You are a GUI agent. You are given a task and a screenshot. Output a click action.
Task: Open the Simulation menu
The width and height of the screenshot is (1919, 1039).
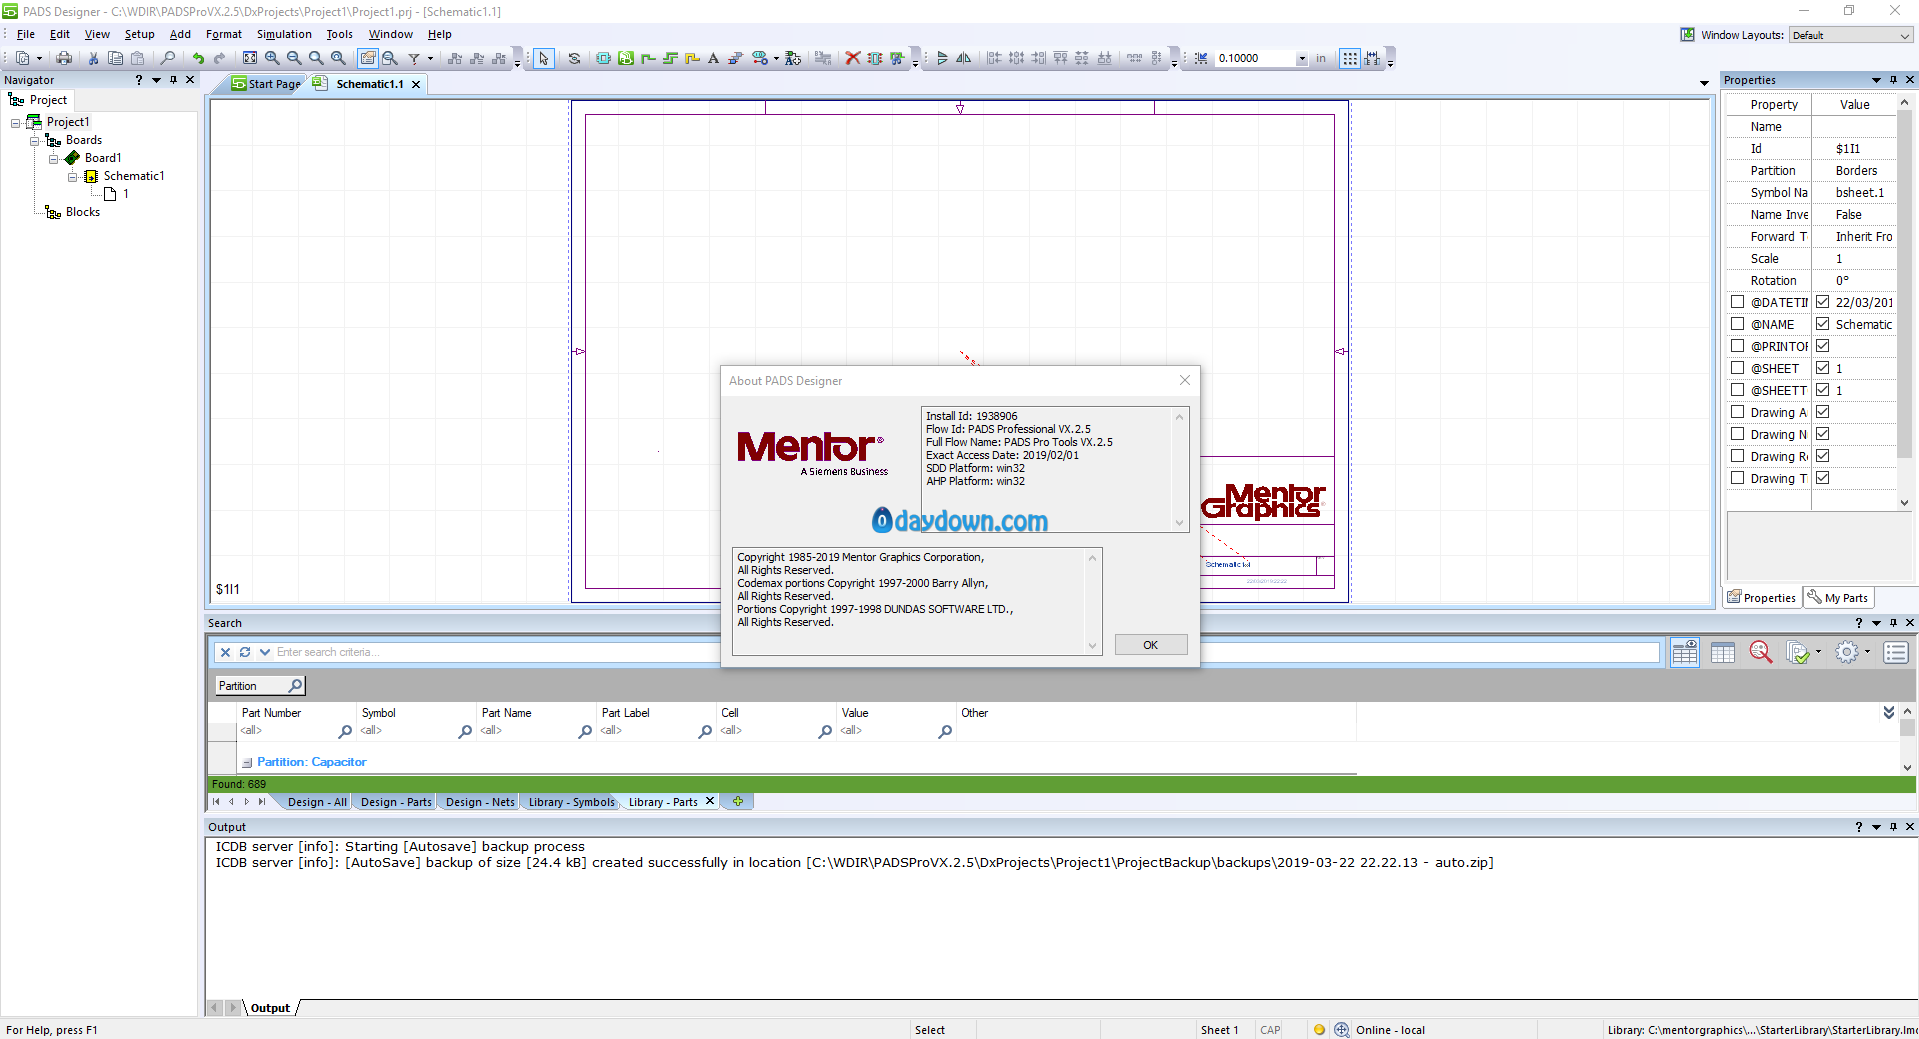pos(284,34)
